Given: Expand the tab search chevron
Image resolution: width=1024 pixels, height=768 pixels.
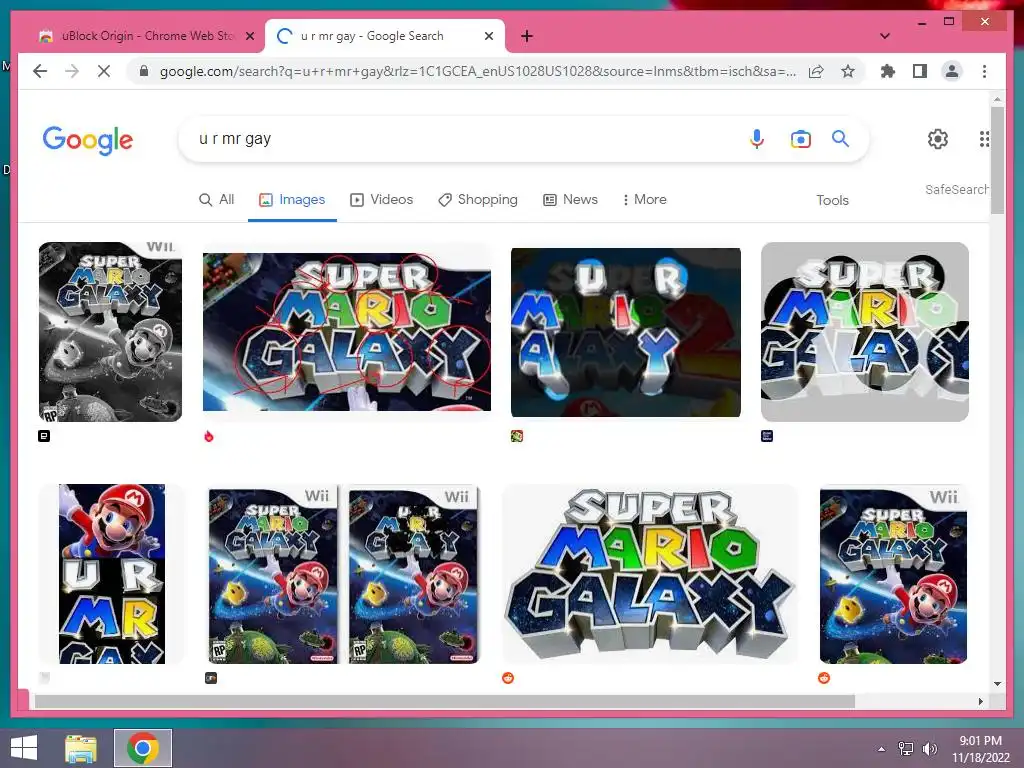Looking at the screenshot, I should pyautogui.click(x=884, y=36).
